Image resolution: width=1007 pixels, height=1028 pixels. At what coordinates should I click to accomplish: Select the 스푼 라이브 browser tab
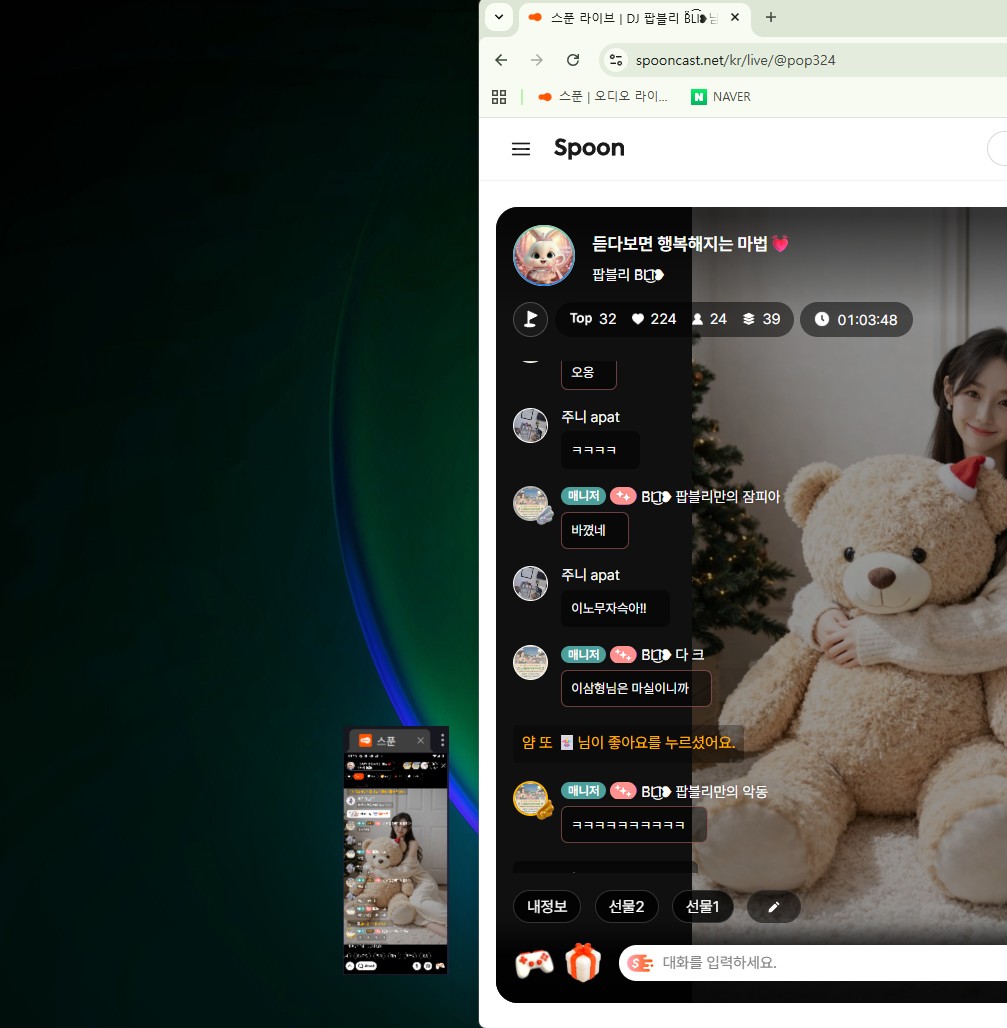pos(630,17)
